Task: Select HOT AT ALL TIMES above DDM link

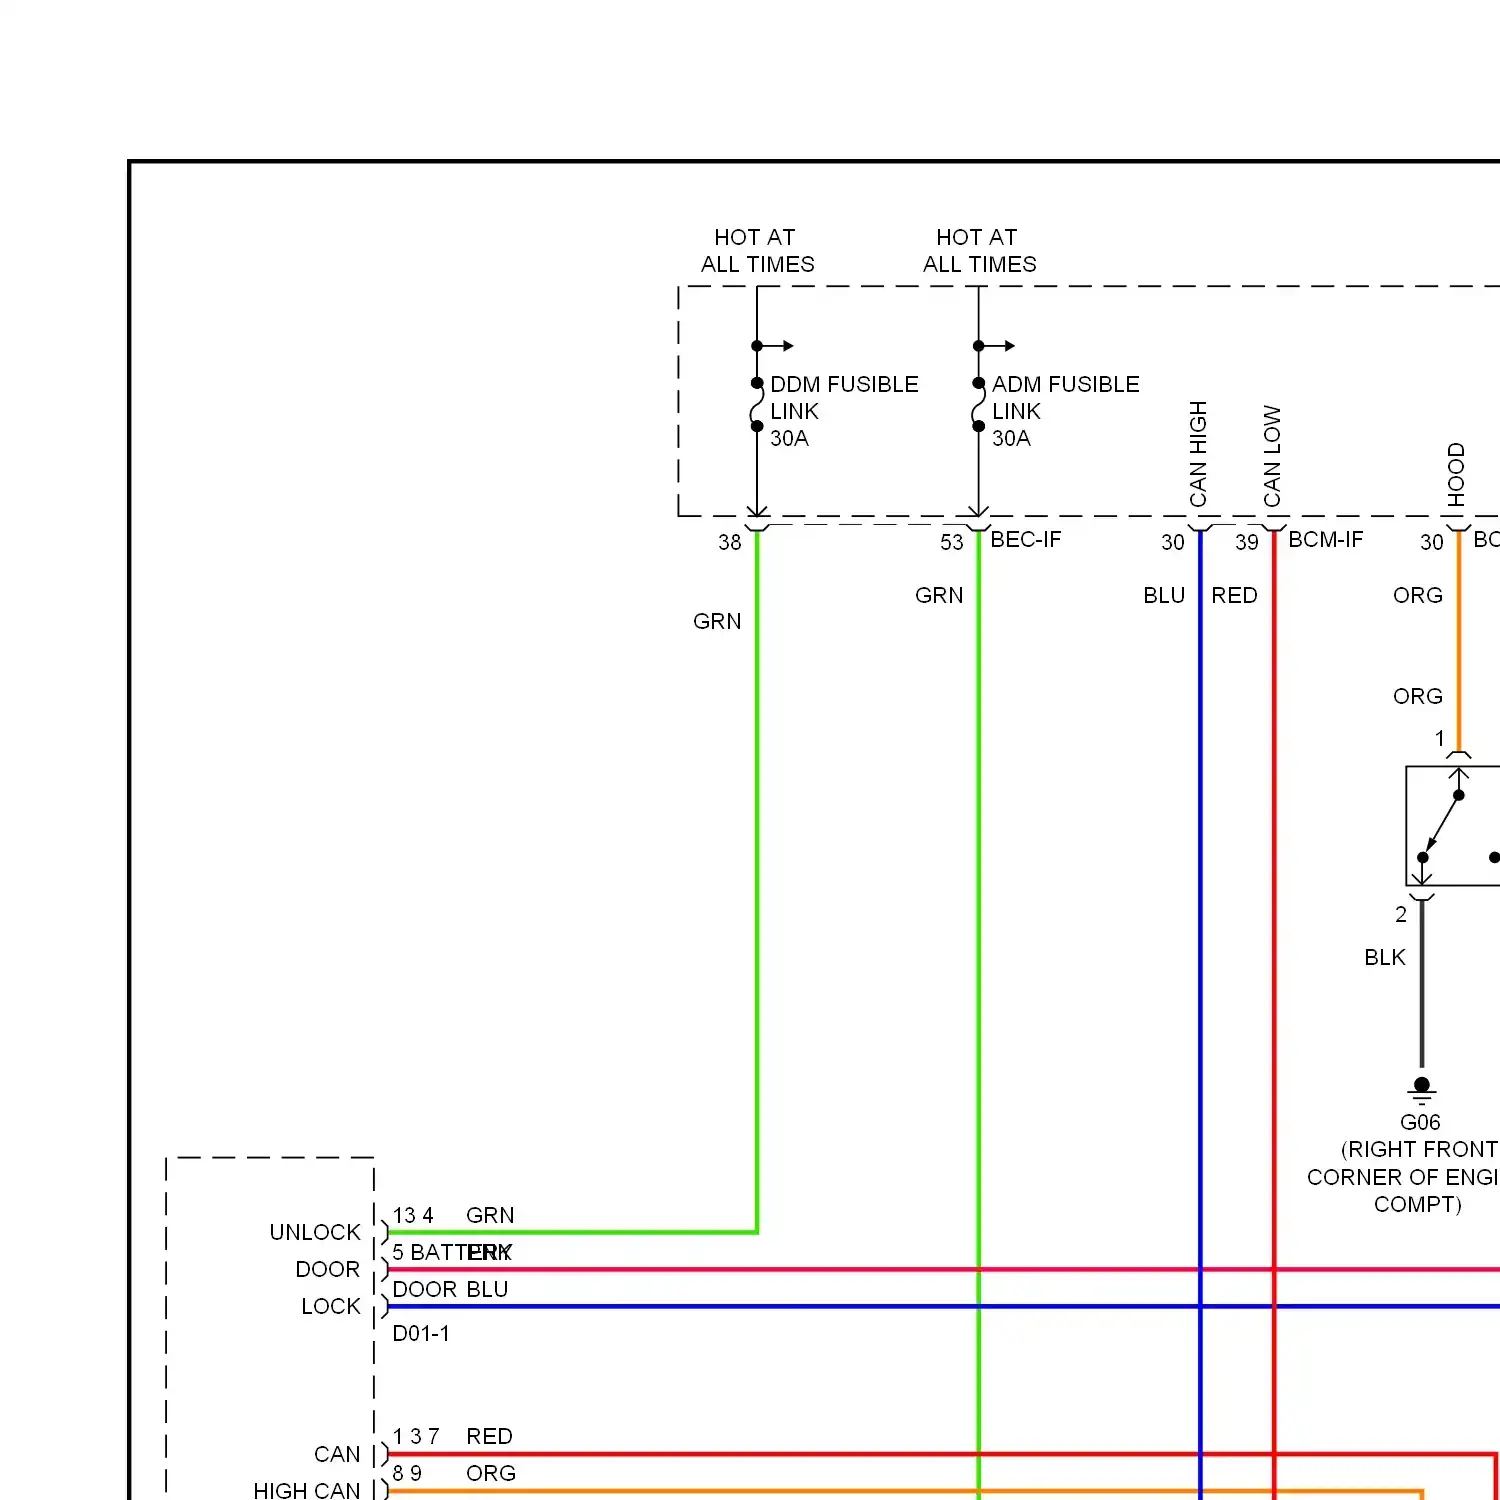Action: pos(757,251)
